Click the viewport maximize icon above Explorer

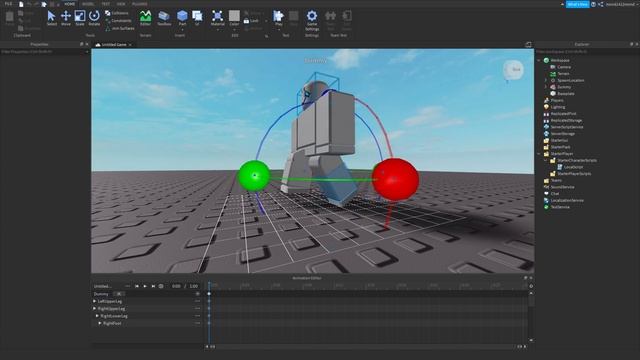coord(528,44)
